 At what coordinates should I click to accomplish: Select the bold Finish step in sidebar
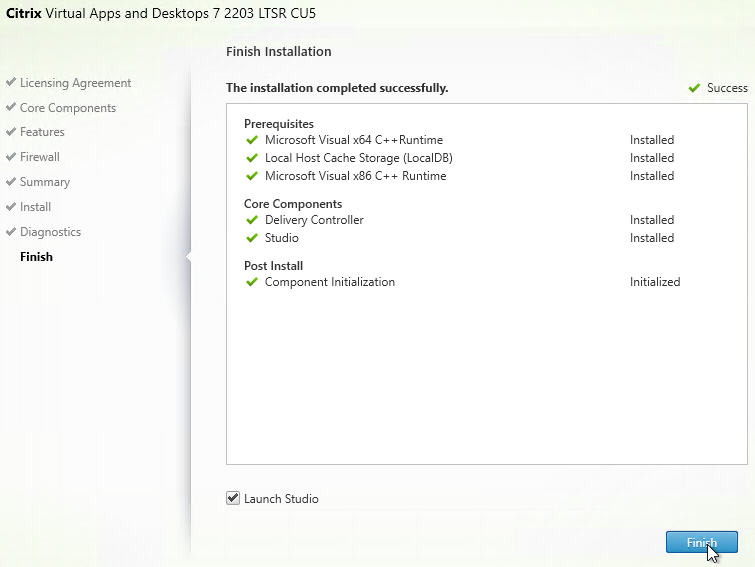tap(36, 257)
